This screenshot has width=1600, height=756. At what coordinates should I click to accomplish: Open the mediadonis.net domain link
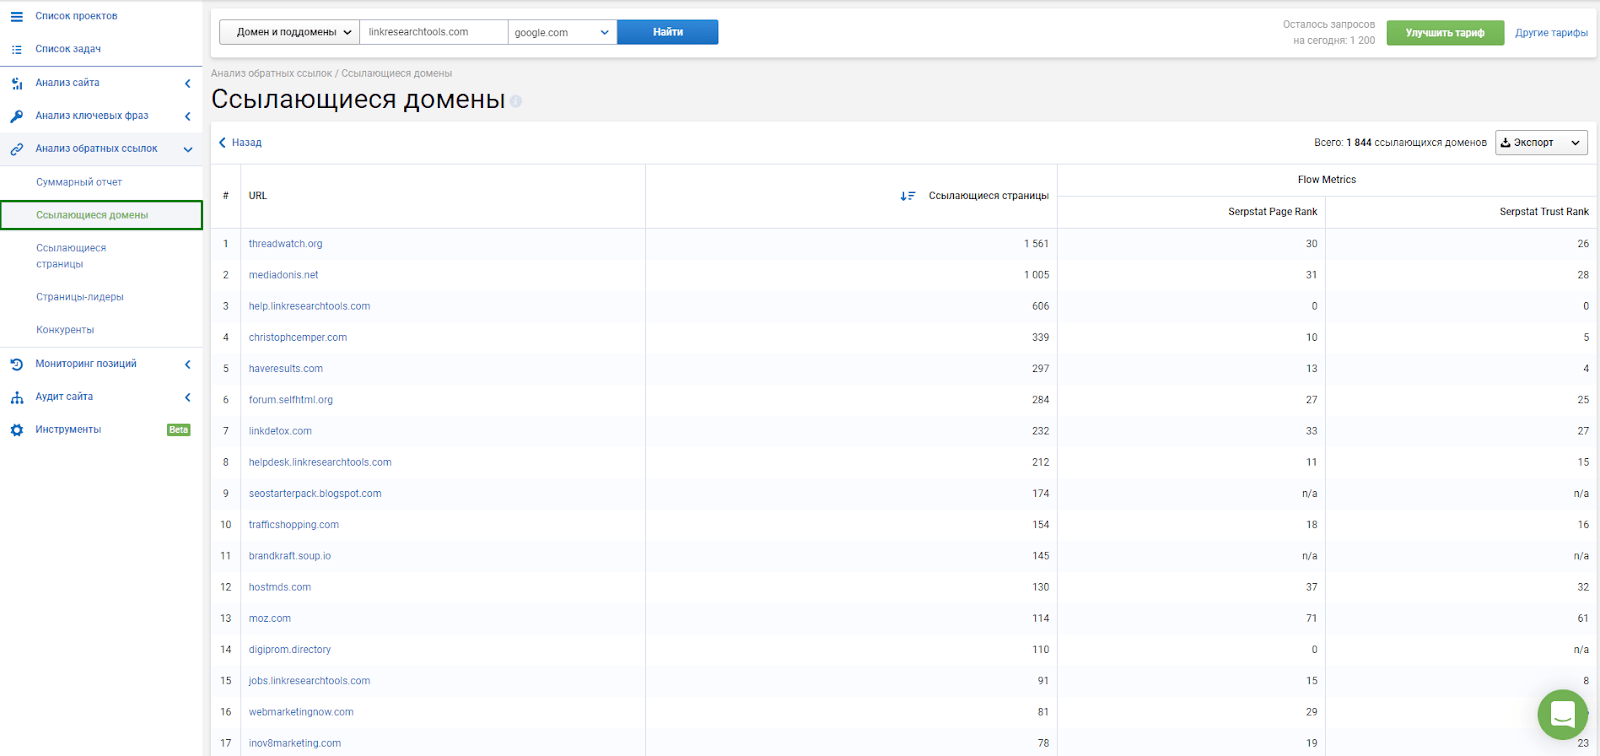click(x=283, y=275)
